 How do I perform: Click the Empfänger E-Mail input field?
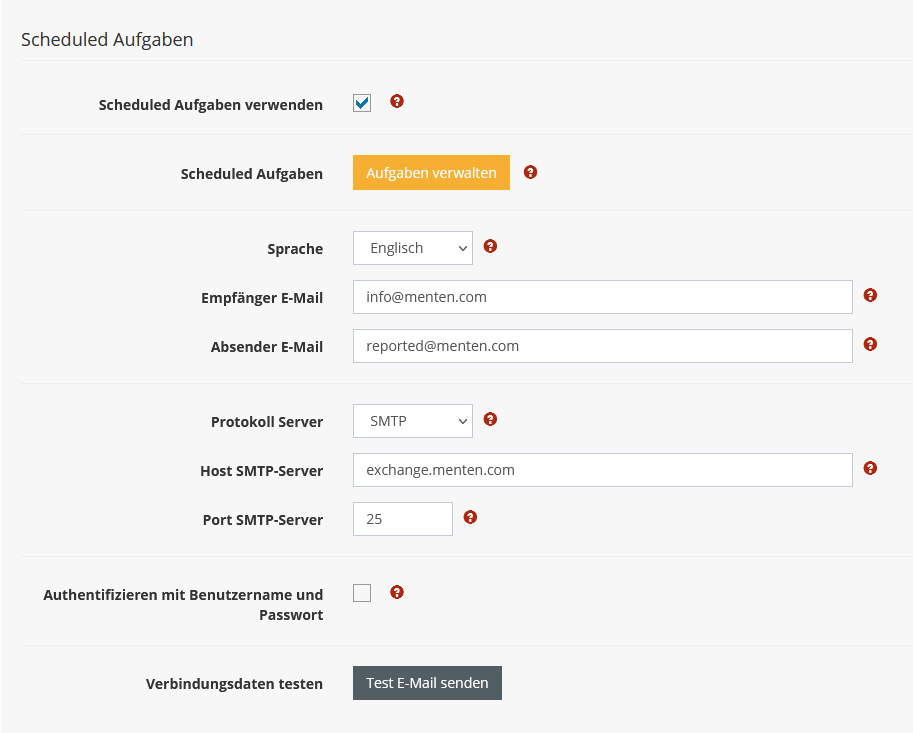pos(602,297)
